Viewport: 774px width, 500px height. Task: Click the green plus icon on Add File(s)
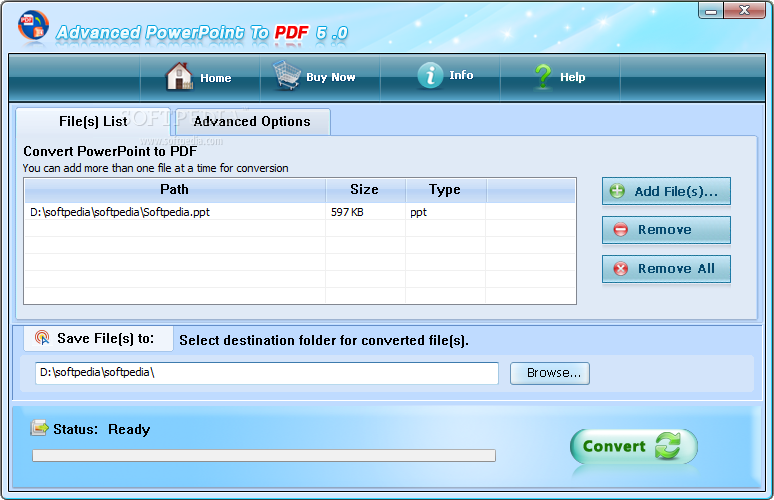click(617, 191)
